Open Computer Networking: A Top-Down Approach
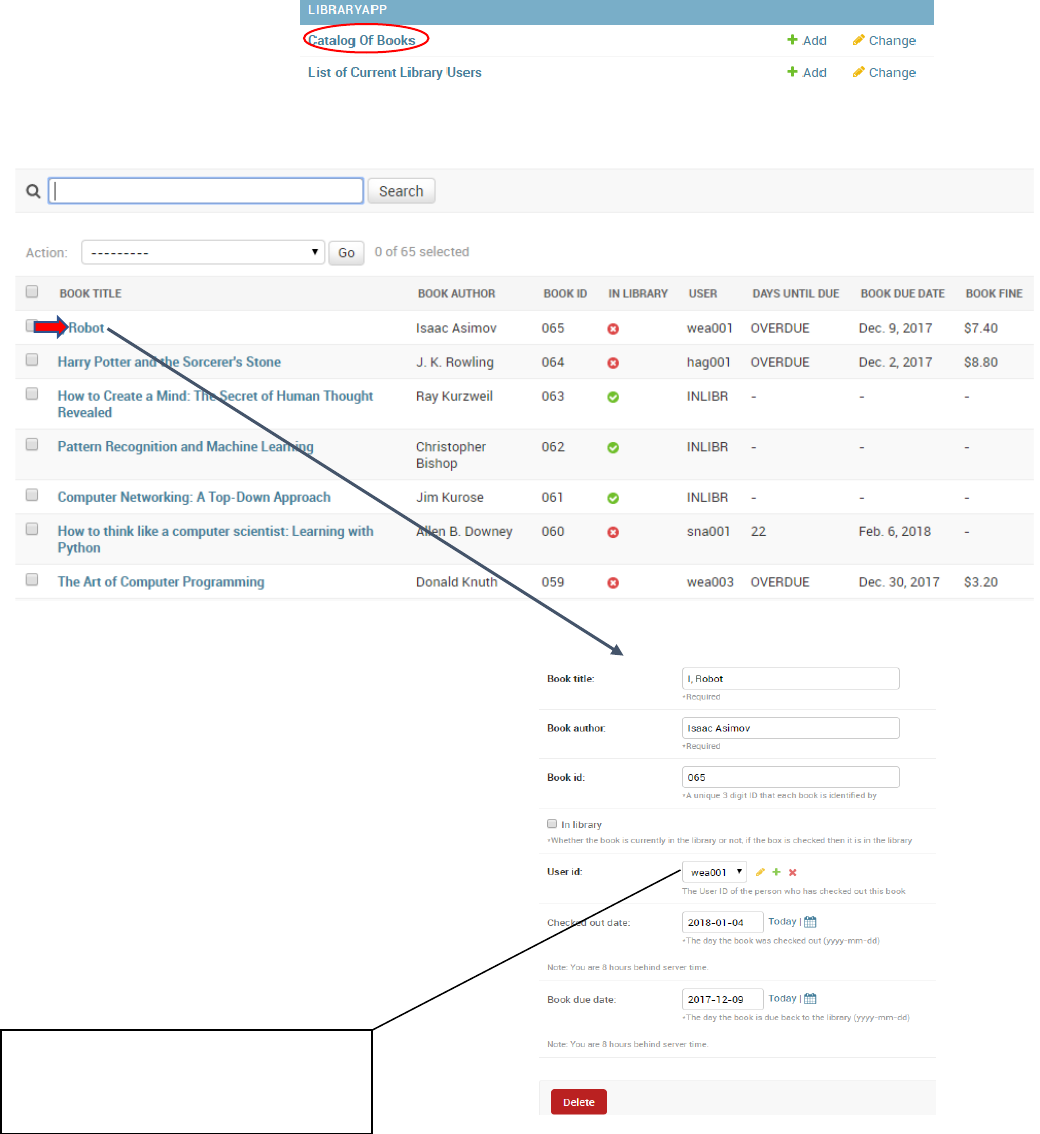This screenshot has width=1040, height=1134. point(194,497)
